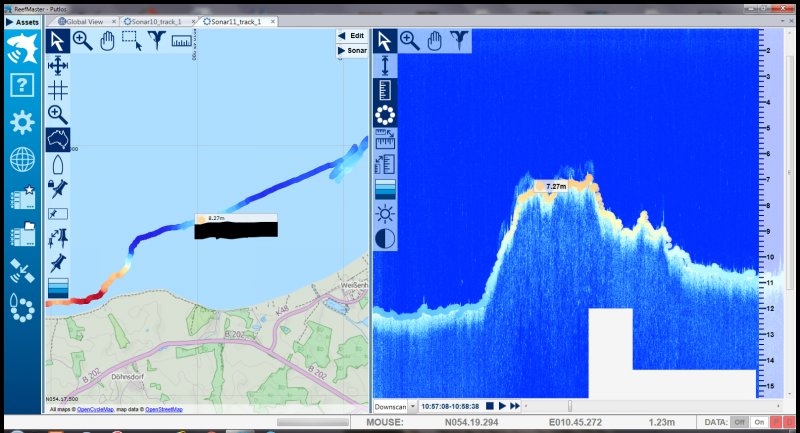
Task: Toggle the map grid lines icon
Action: coord(58,90)
